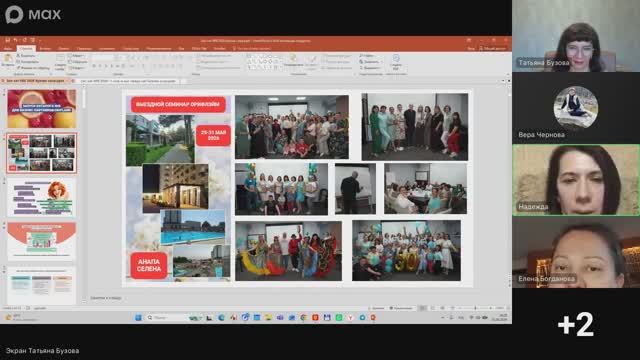Click Найти in the editing group
640x360 pixels.
[368, 56]
